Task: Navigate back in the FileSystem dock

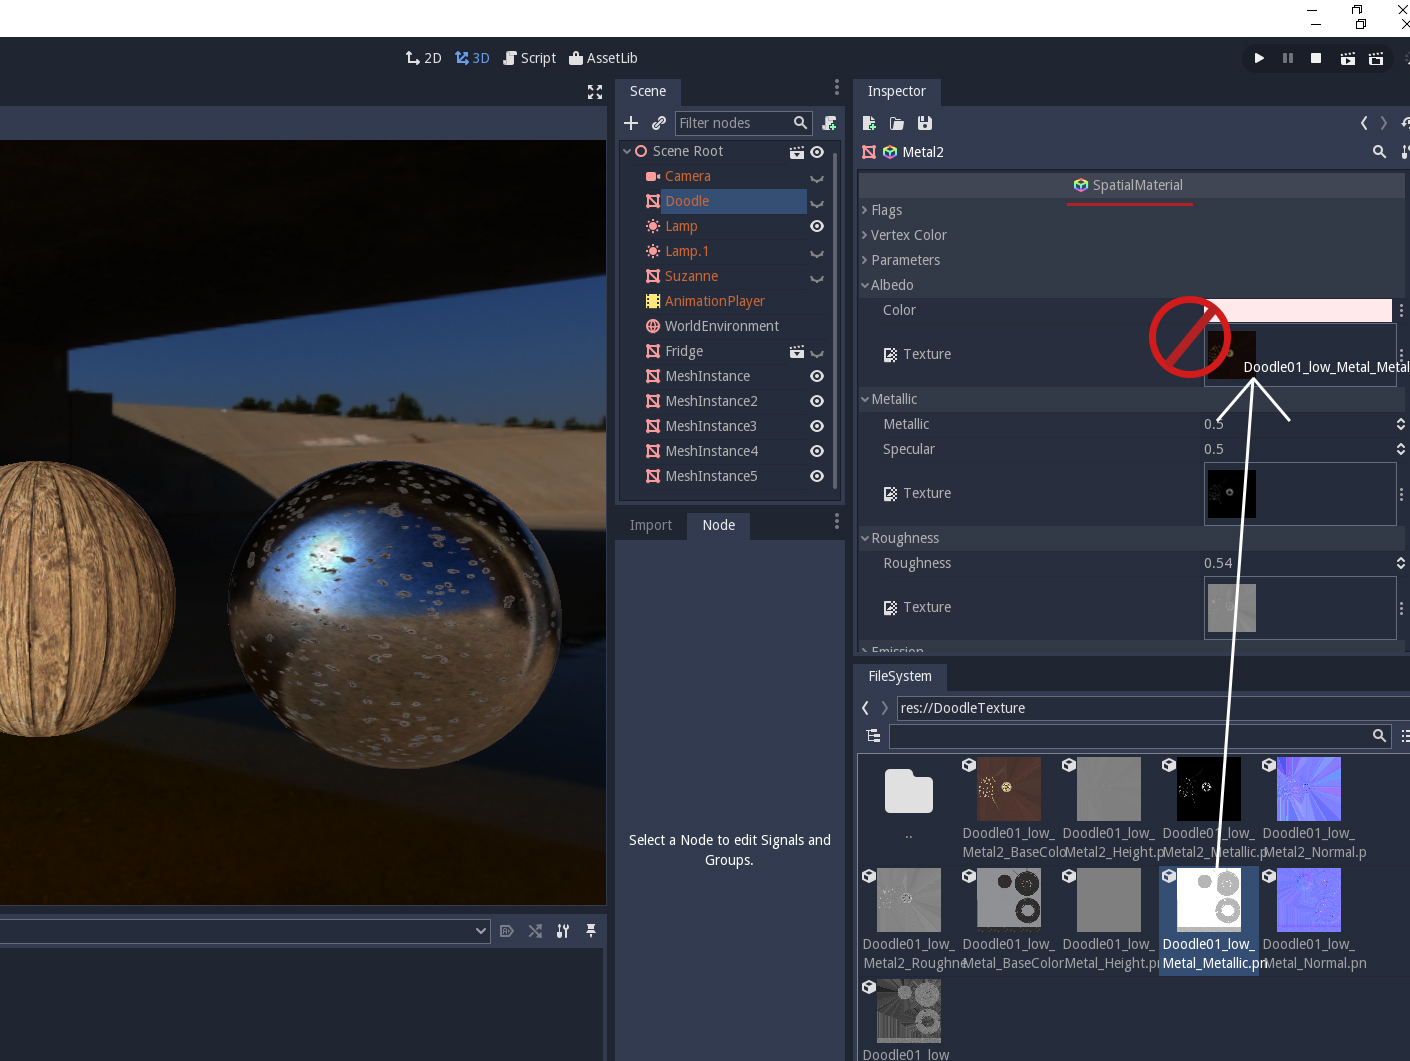Action: (864, 707)
